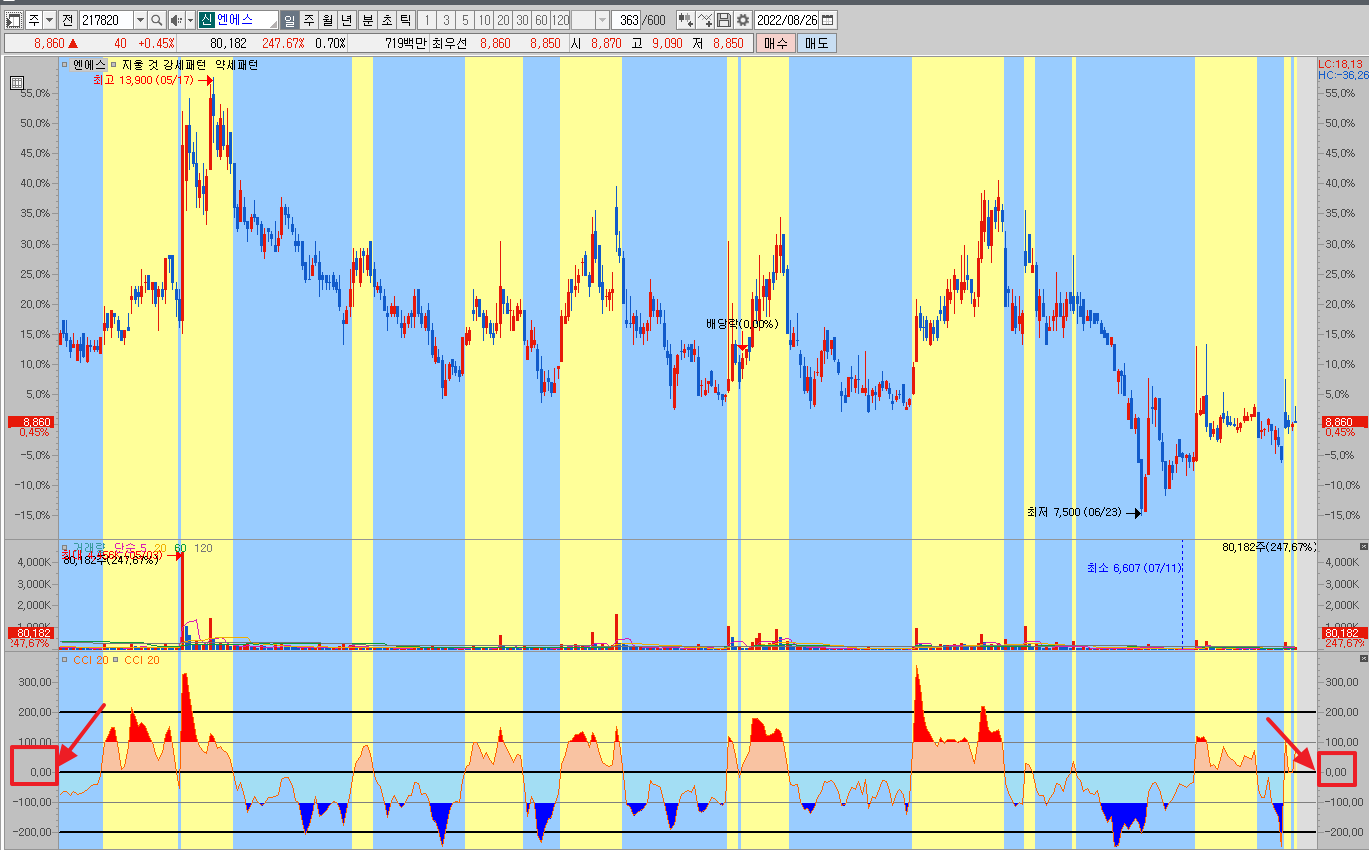Screen dimensions: 1369x850
Task: Select the 일 daily period toggle
Action: coord(289,20)
